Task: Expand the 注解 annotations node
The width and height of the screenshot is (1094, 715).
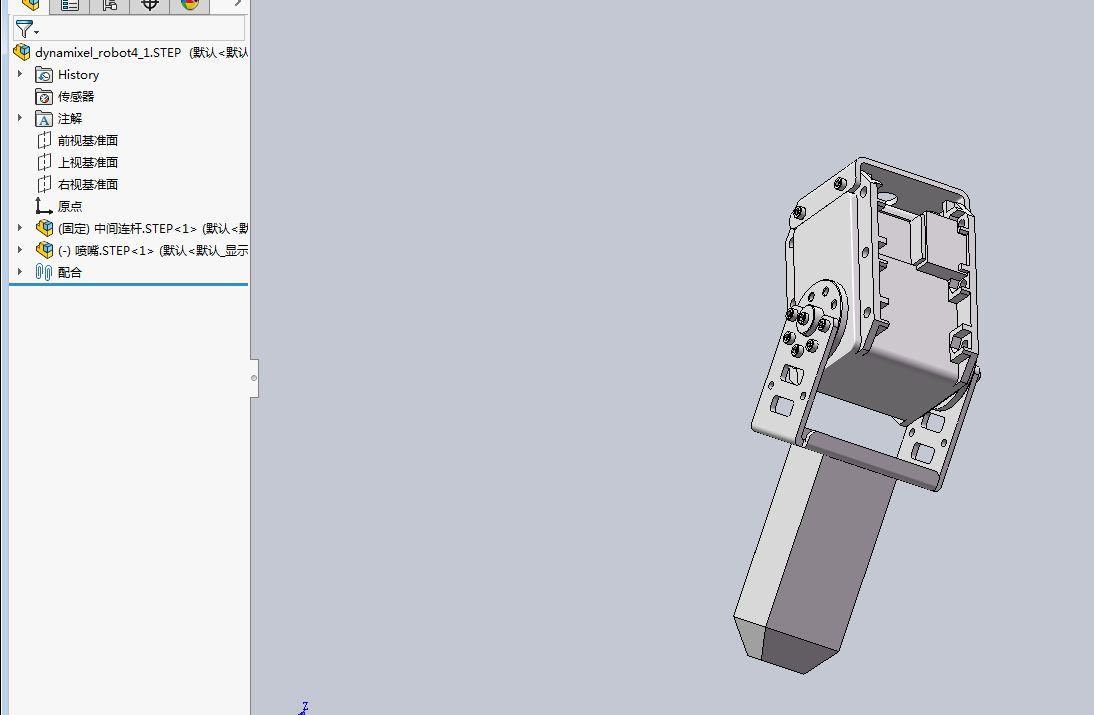Action: pos(20,118)
